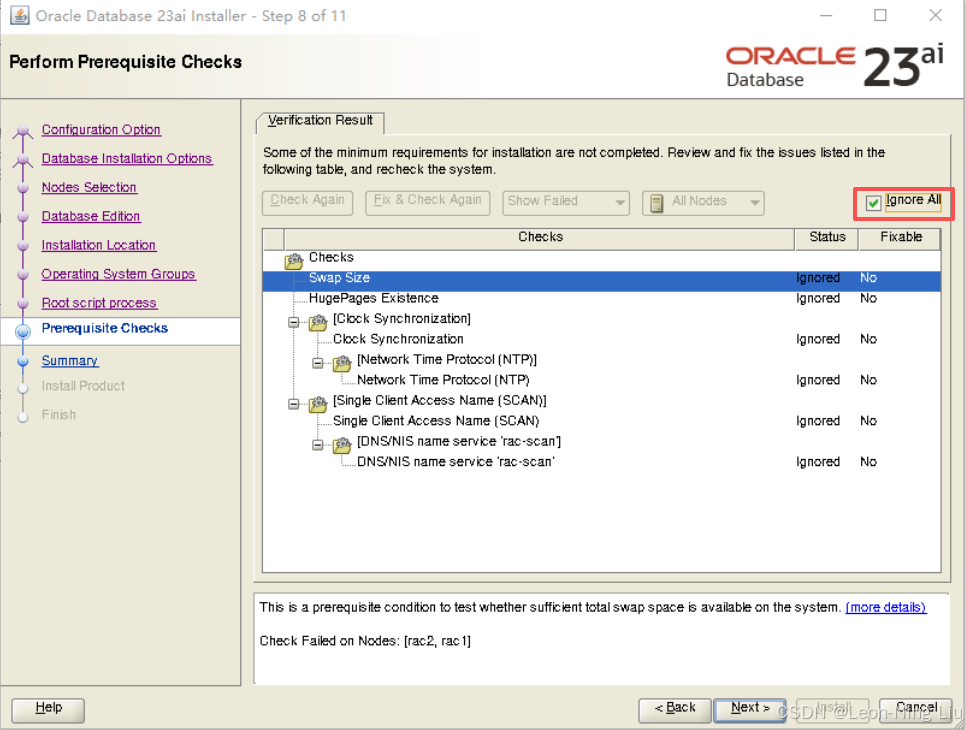Collapse the [Clock Synchronization] group
The image size is (966, 730).
pos(294,322)
